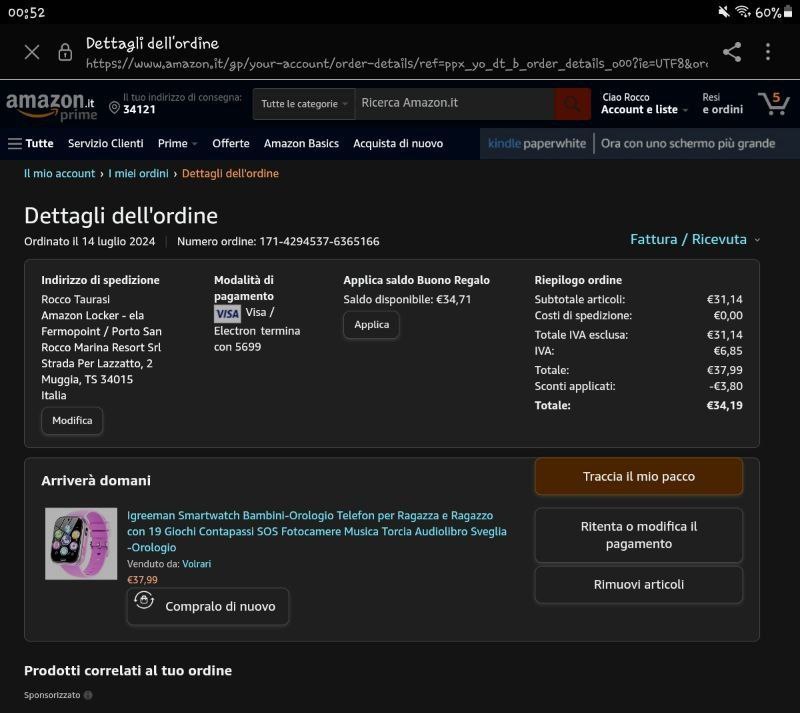Open the pink smartwatch product thumbnail

coord(81,543)
